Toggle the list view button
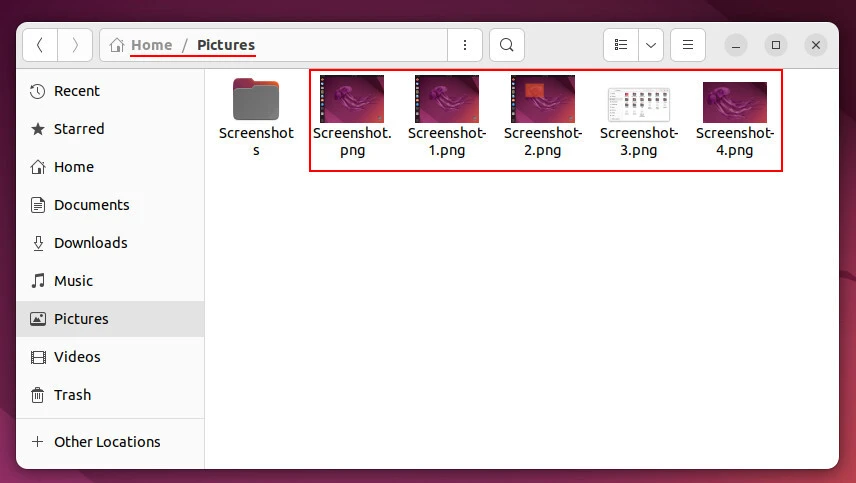Image resolution: width=856 pixels, height=483 pixels. (621, 45)
